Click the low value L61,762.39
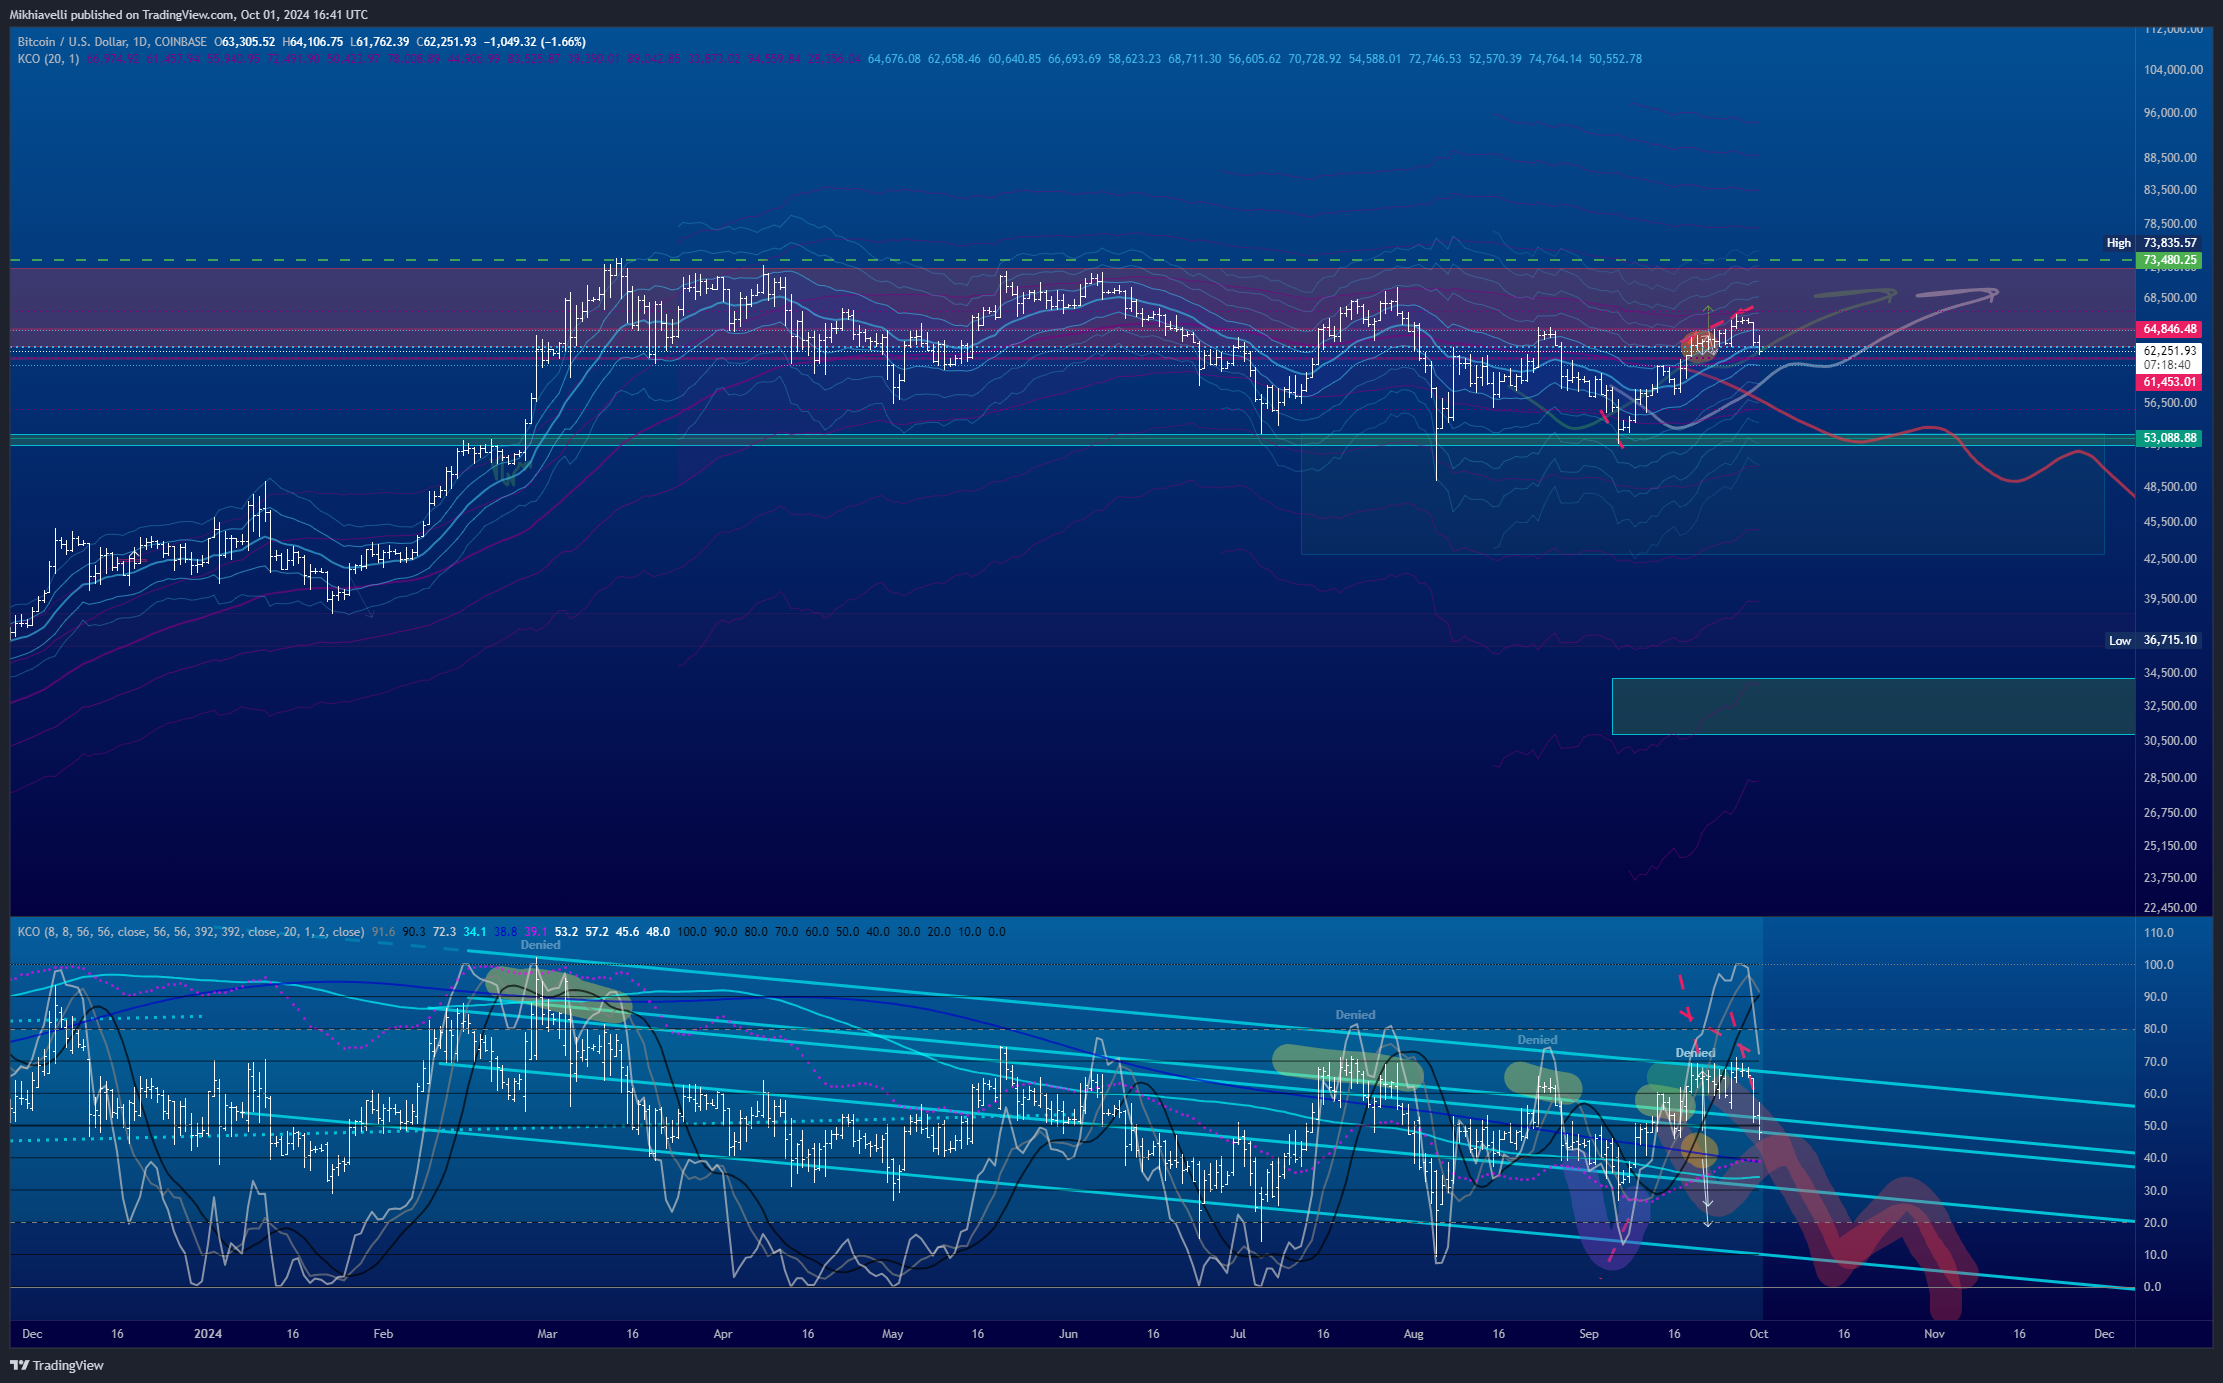2223x1383 pixels. click(380, 42)
